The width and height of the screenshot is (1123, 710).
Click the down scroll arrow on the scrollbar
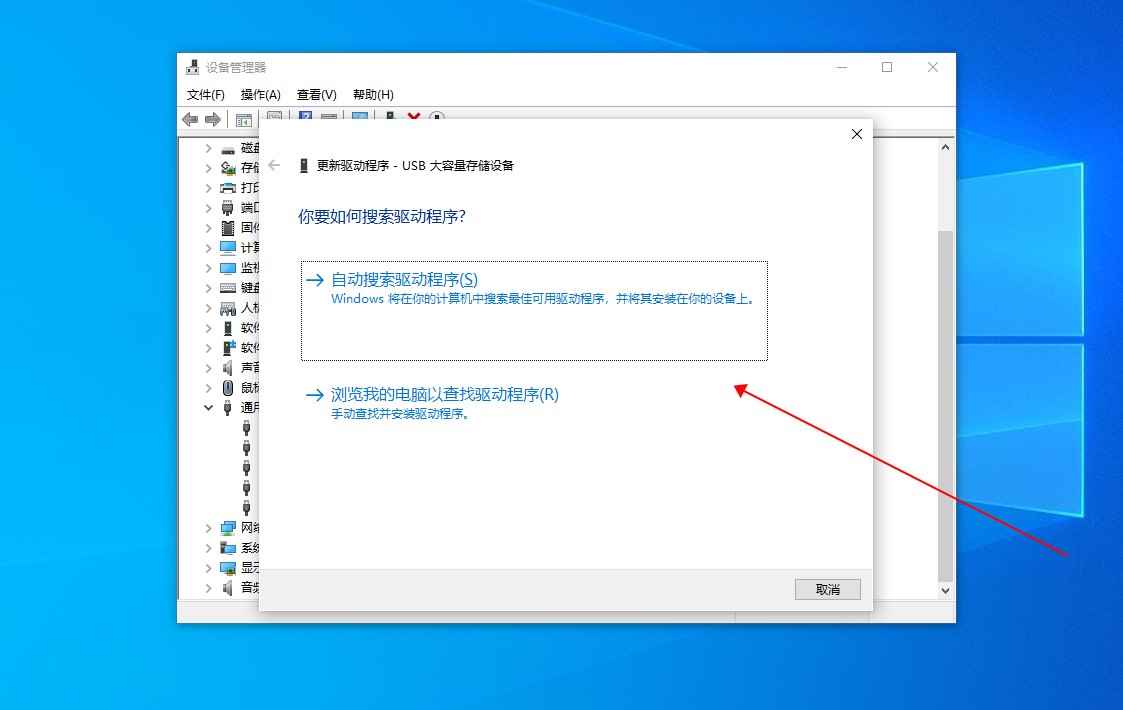(944, 590)
